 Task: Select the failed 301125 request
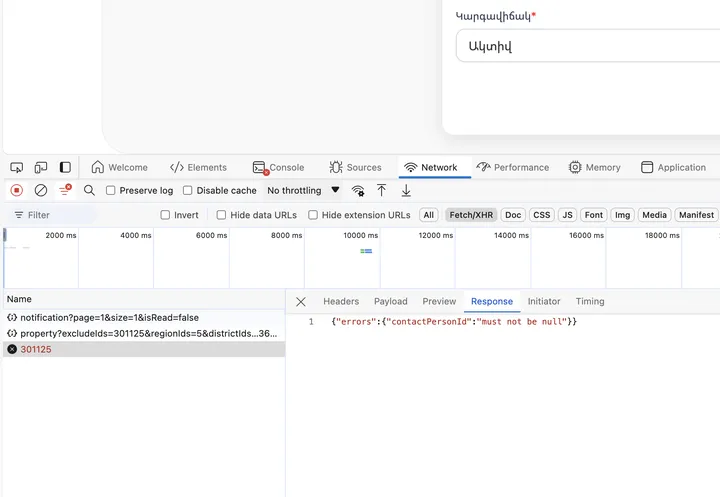pyautogui.click(x=36, y=349)
